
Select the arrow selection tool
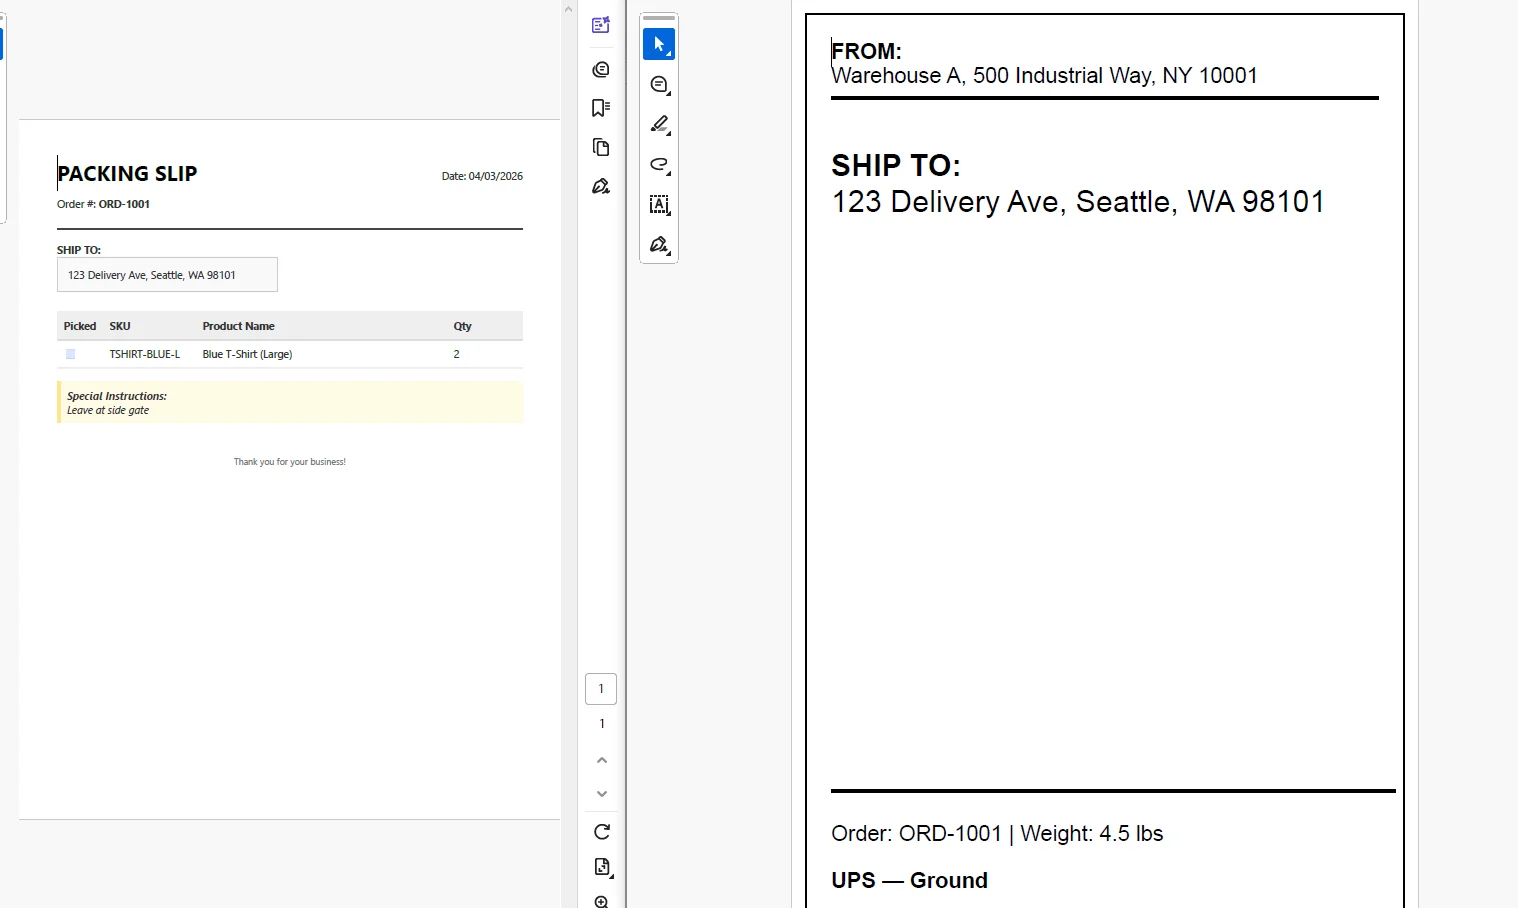point(659,44)
